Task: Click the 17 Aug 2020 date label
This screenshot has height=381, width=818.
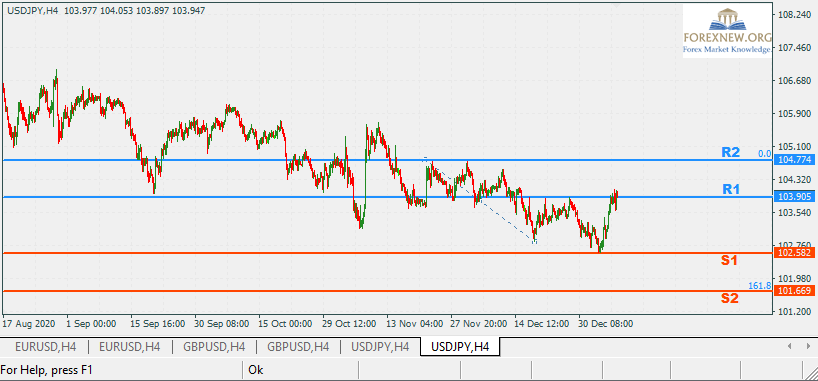Action: click(x=29, y=324)
